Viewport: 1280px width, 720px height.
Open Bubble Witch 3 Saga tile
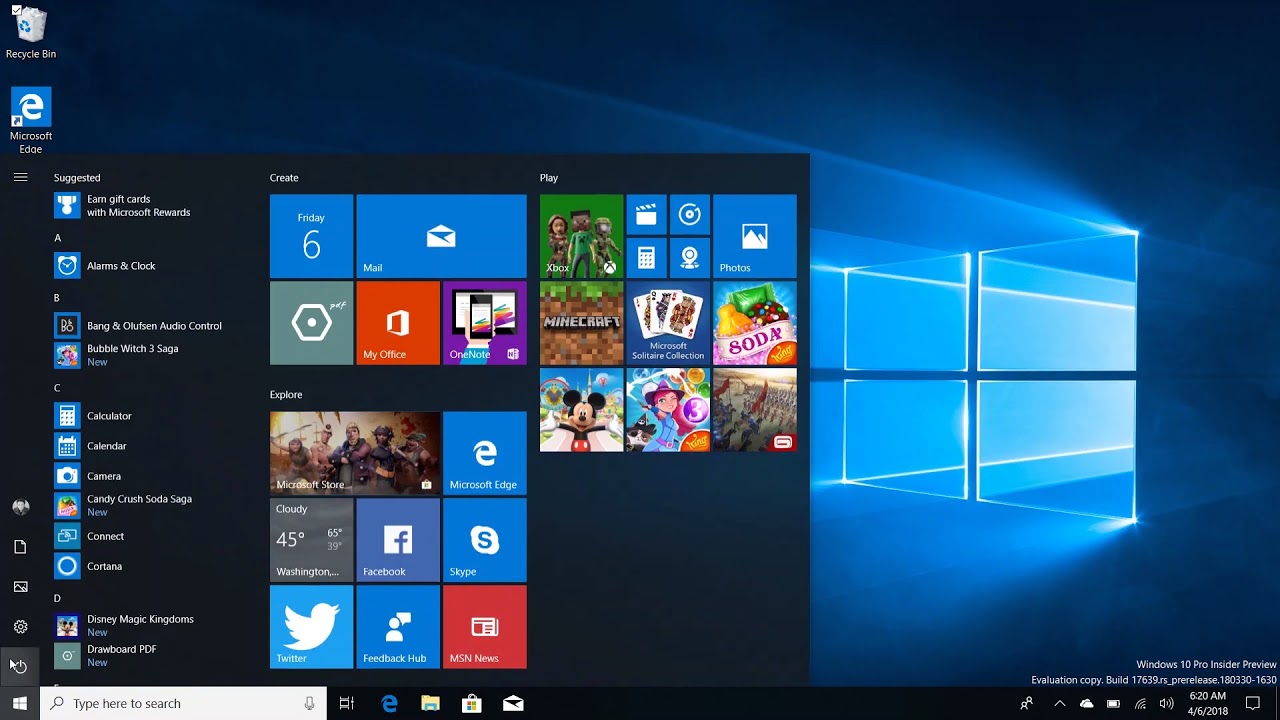[x=668, y=410]
